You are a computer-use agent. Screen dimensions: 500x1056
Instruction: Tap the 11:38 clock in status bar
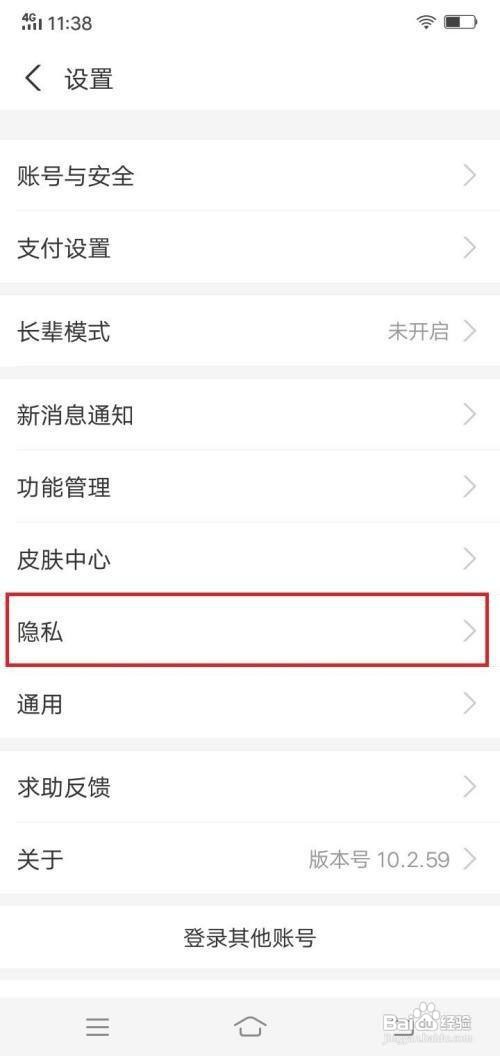click(x=70, y=23)
